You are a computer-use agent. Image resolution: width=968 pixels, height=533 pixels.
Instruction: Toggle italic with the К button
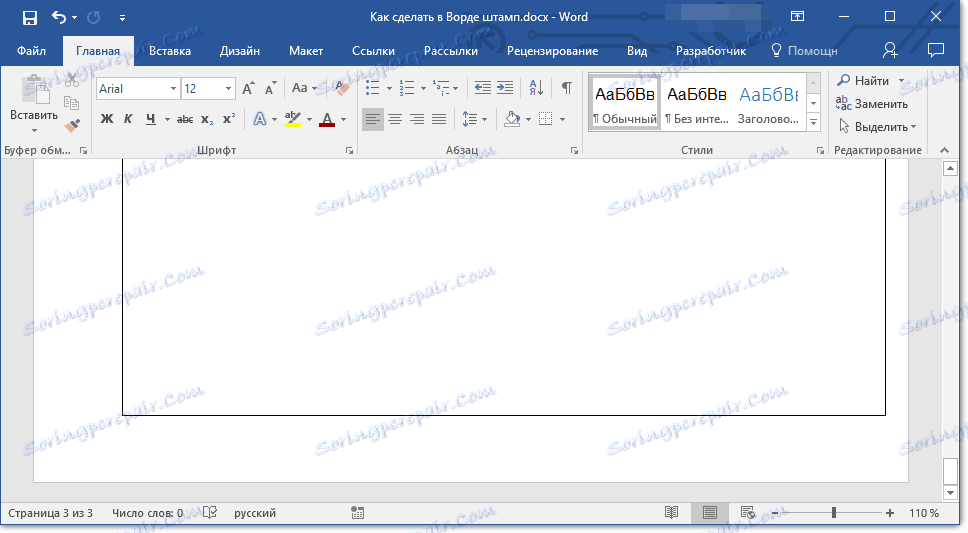(x=128, y=119)
